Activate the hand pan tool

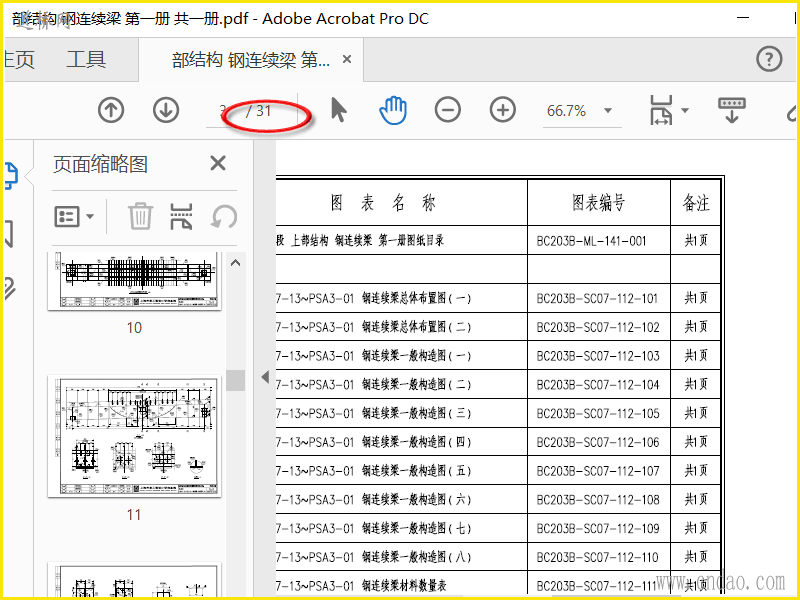[x=393, y=111]
